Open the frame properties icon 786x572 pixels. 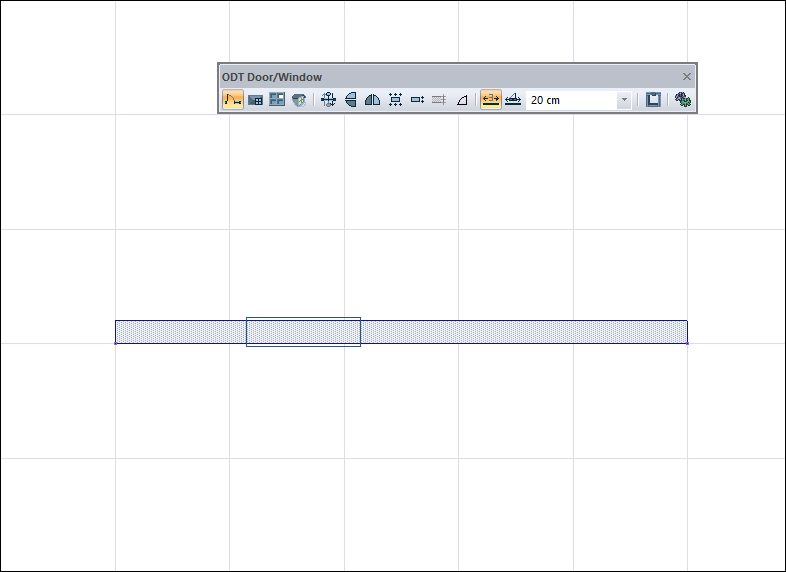click(x=653, y=100)
